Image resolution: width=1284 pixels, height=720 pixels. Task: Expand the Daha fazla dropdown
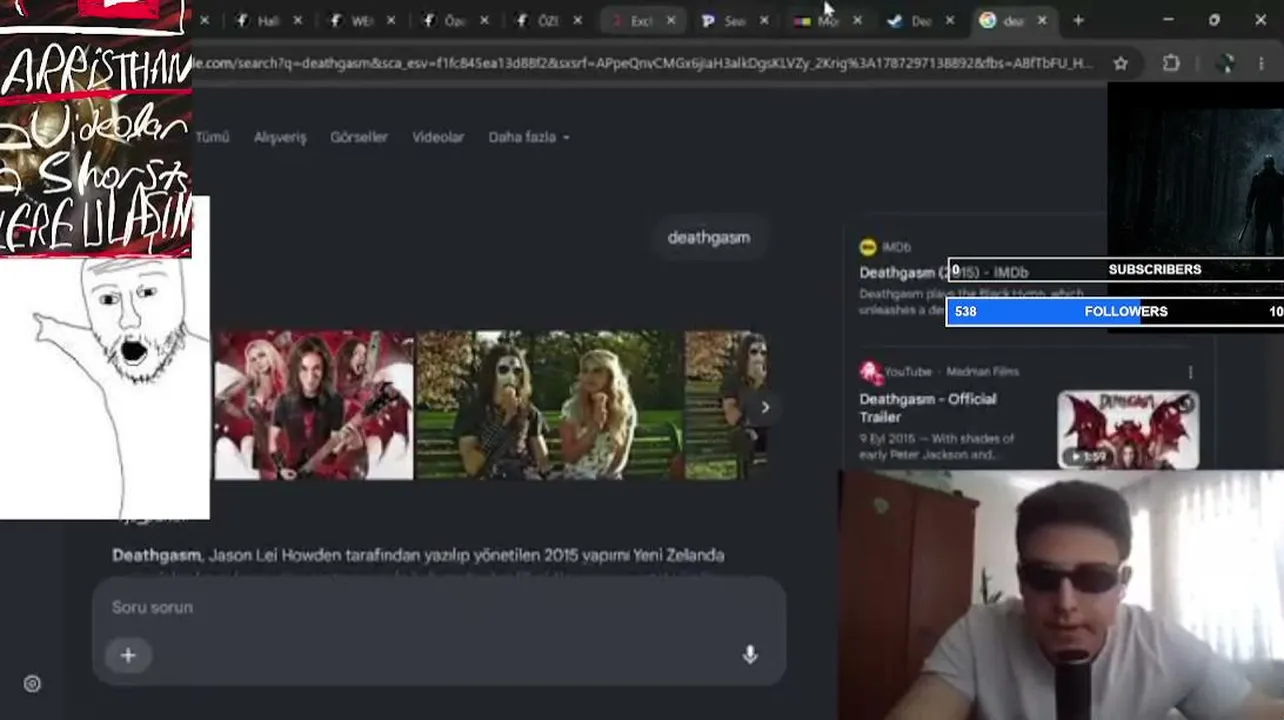pos(529,137)
